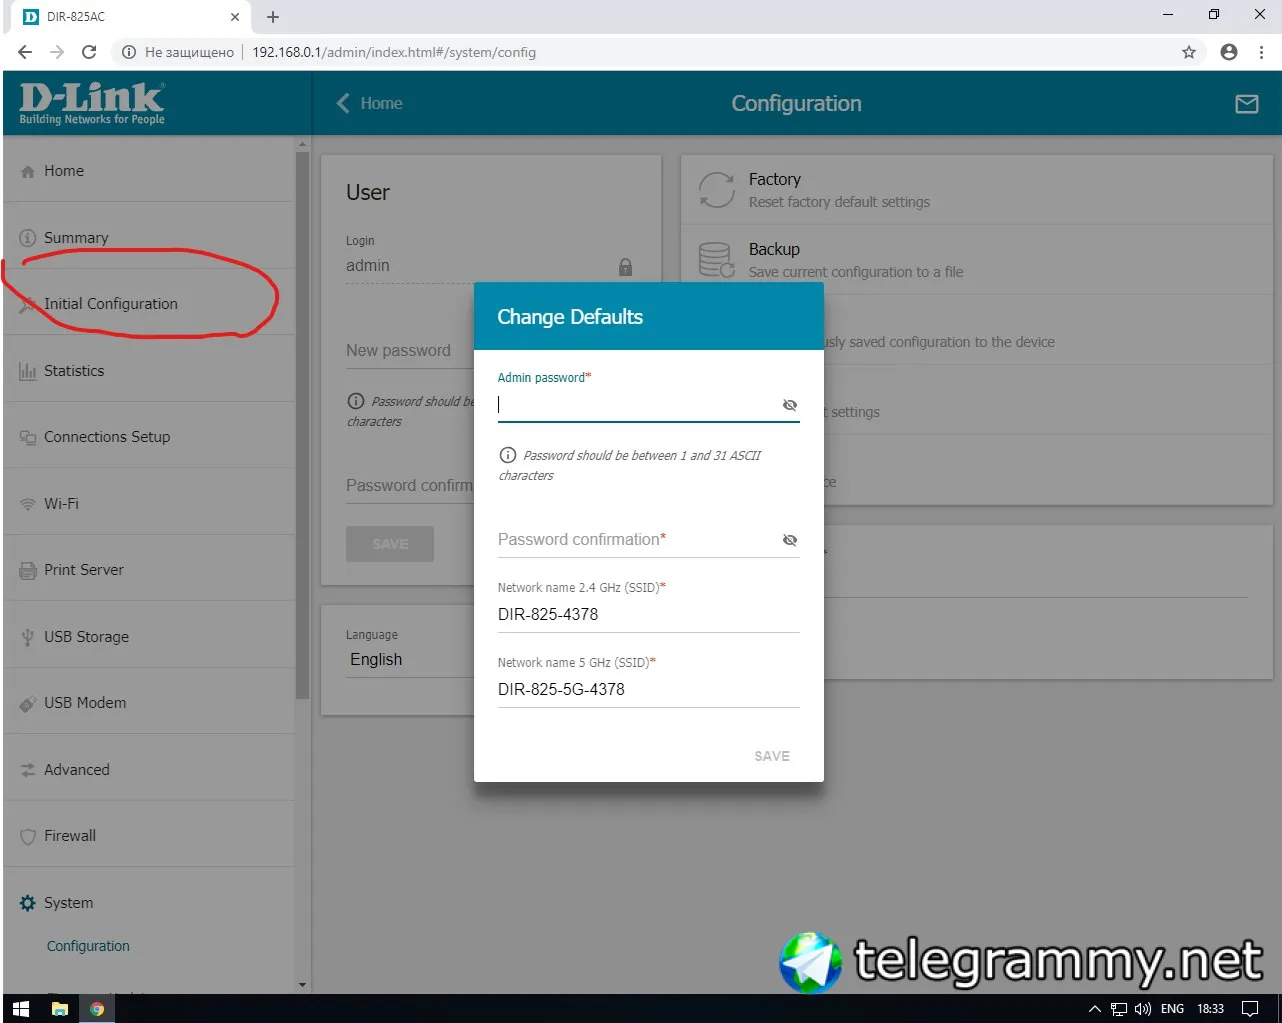Click the Firewall shield icon
Screen dimensions: 1282x1023
click(x=28, y=836)
